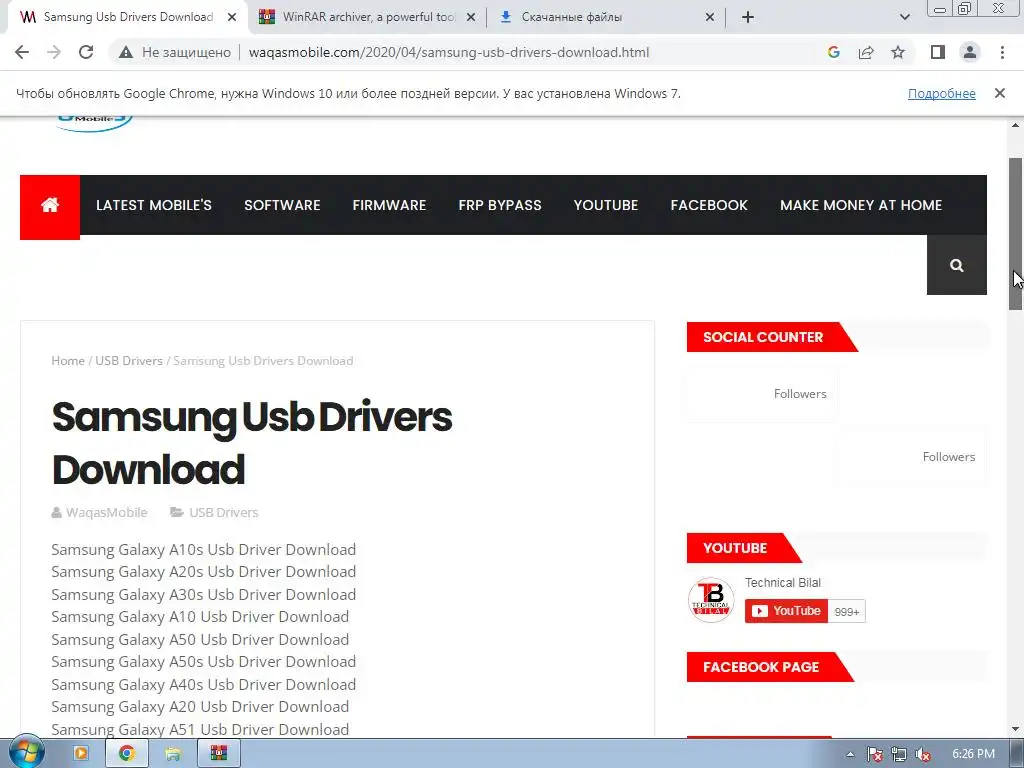Click Samsung Galaxy A10s Usb Driver Download
Image resolution: width=1024 pixels, height=768 pixels.
point(204,550)
